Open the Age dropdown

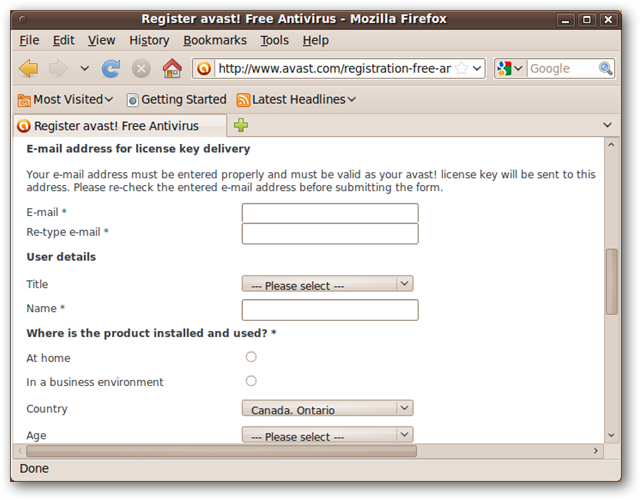click(327, 435)
